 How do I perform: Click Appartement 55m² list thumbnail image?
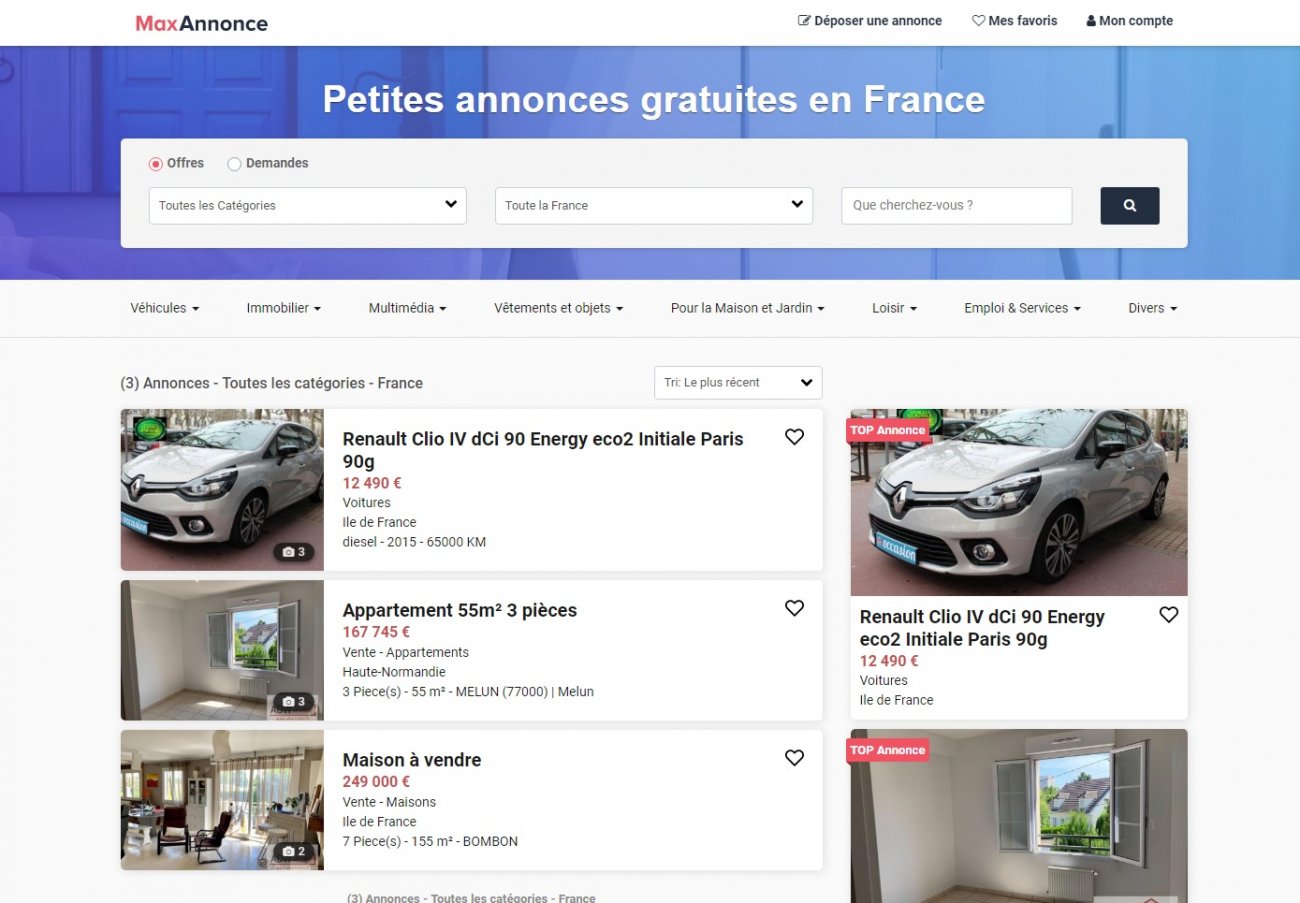(222, 650)
